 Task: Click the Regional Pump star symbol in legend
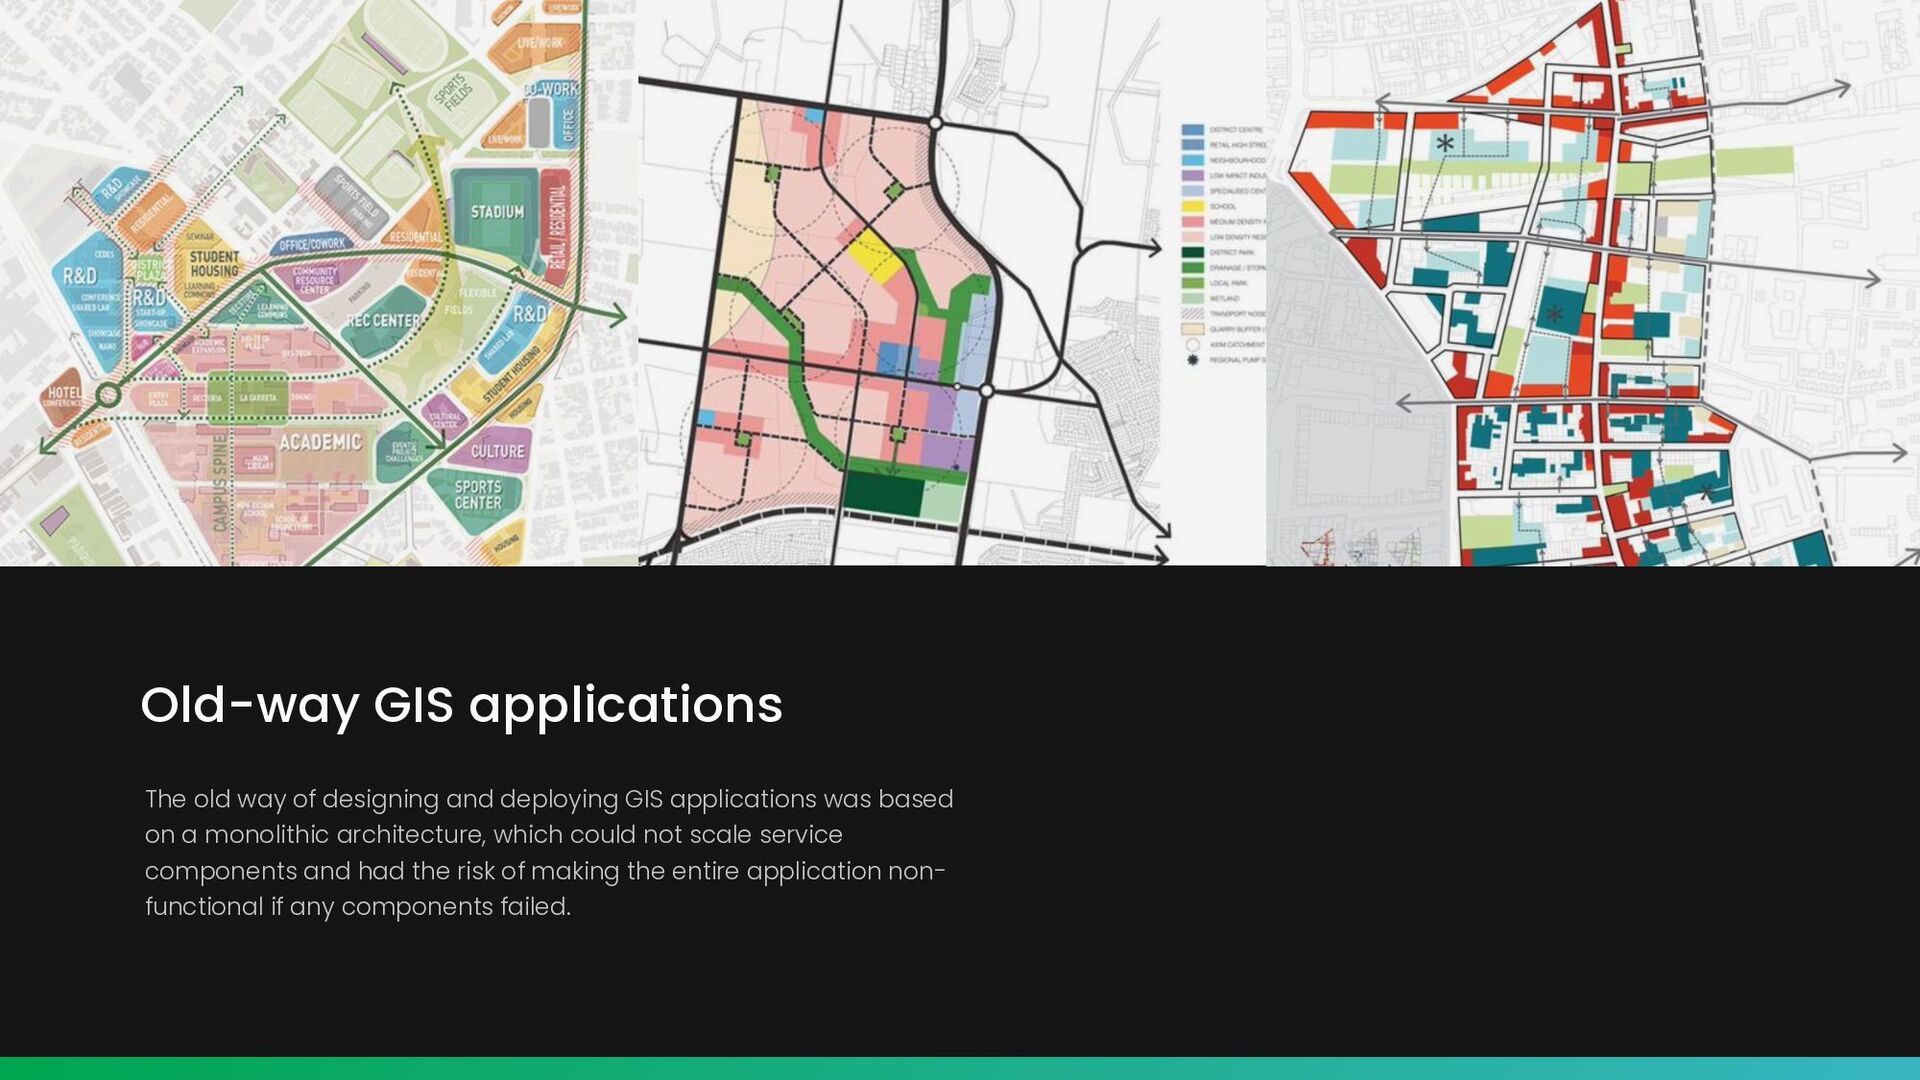(1192, 360)
